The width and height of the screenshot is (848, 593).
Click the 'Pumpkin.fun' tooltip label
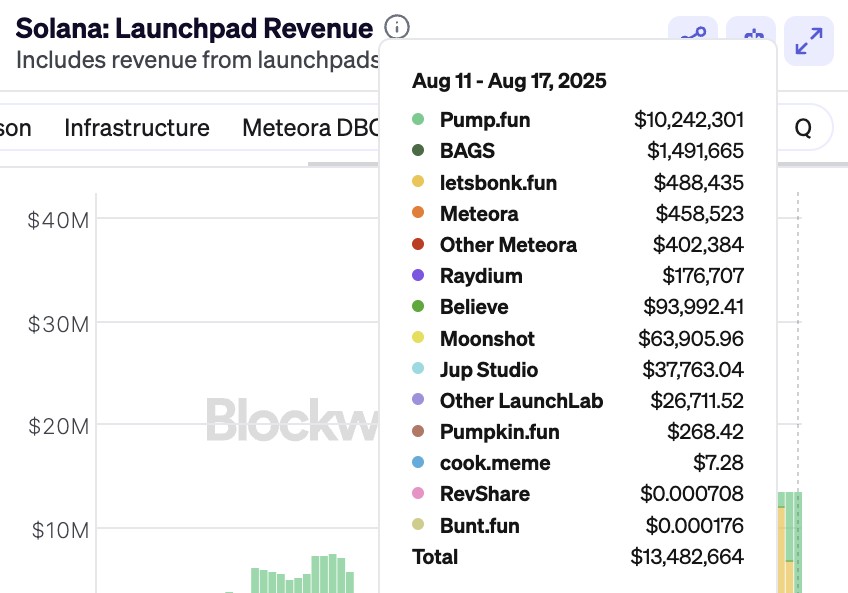tap(500, 432)
